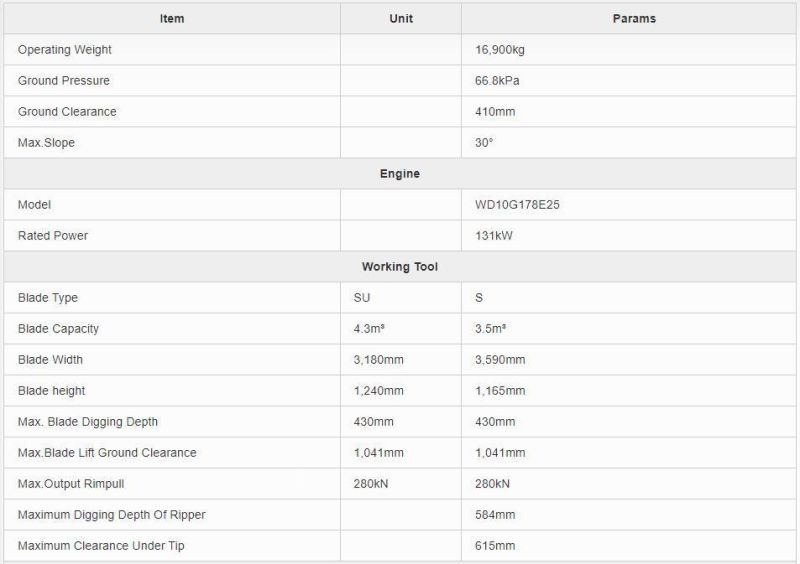Click the Item column header
This screenshot has width=800, height=564.
172,19
